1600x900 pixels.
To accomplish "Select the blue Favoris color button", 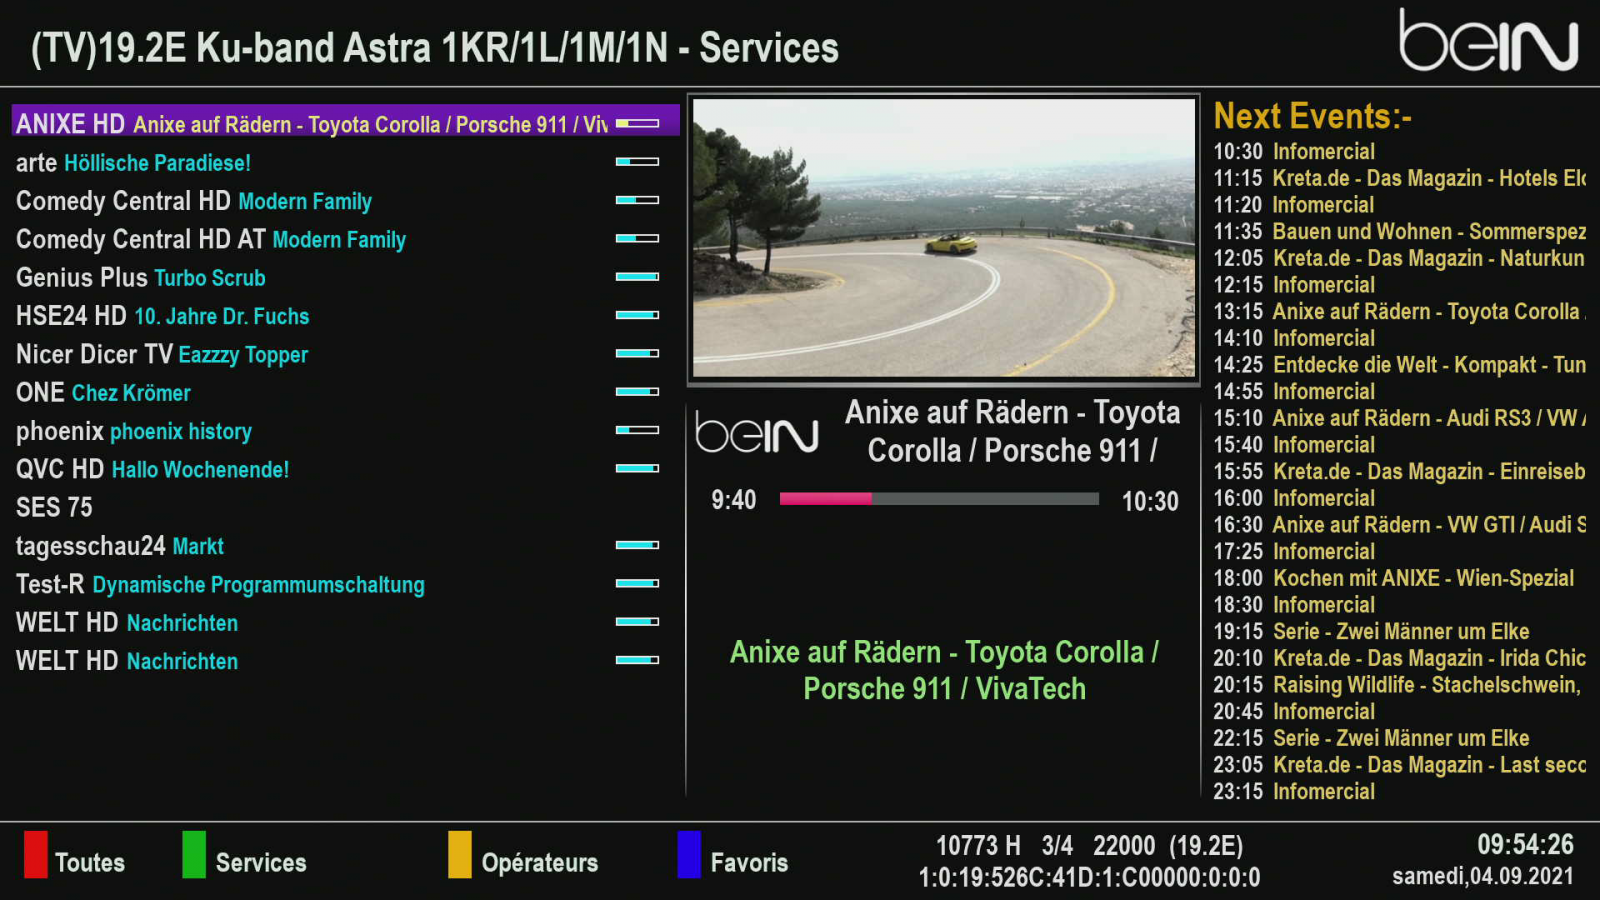I will click(x=689, y=855).
